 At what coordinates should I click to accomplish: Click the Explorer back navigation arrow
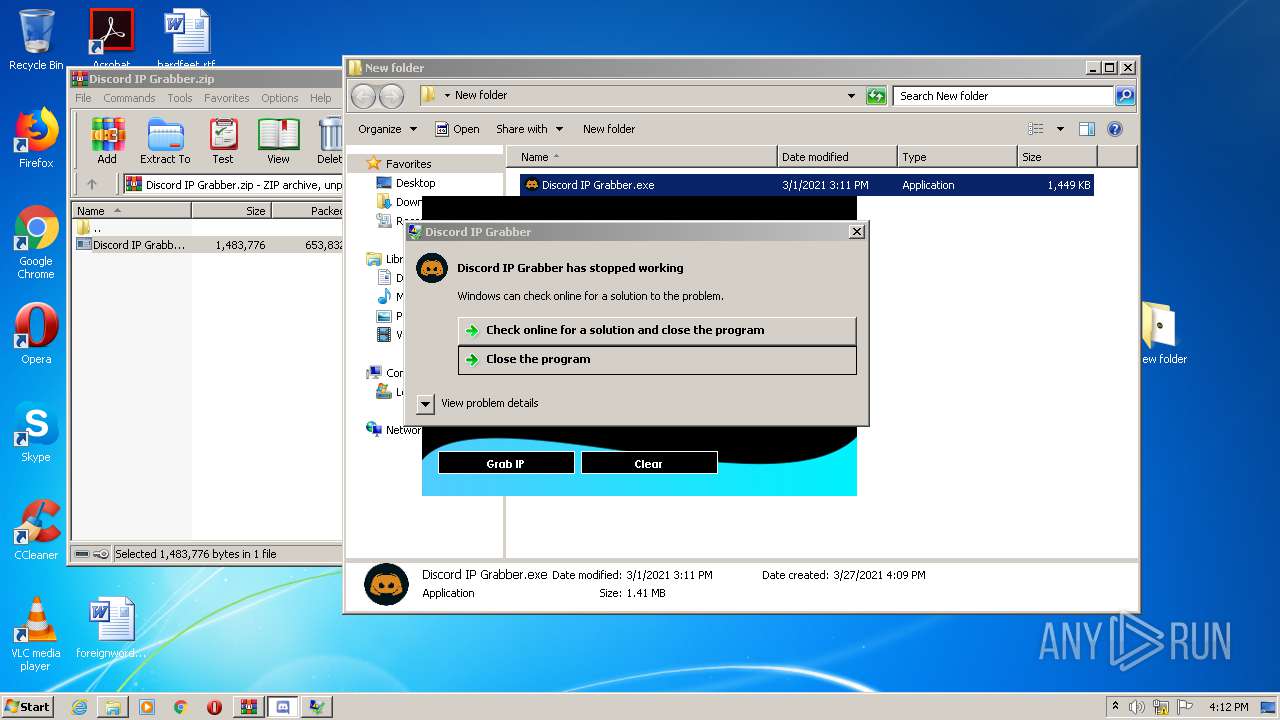click(363, 96)
